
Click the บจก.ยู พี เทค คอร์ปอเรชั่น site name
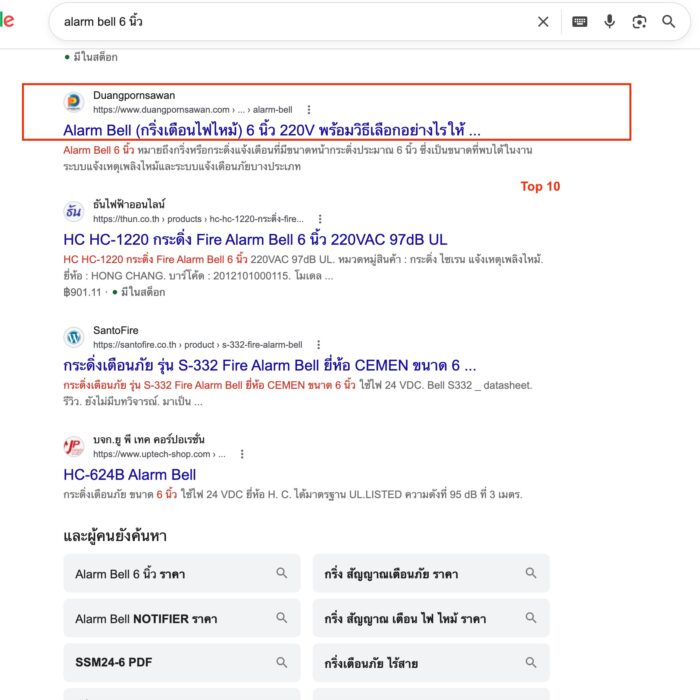(149, 440)
